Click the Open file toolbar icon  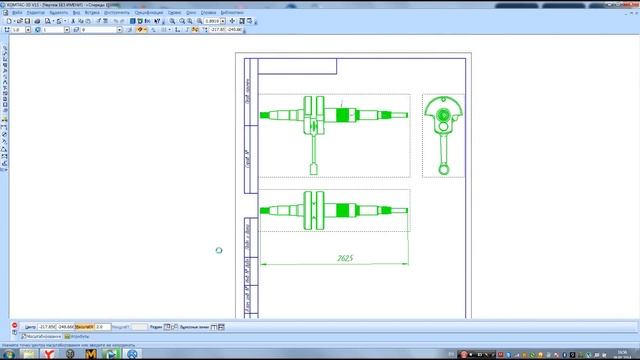[x=19, y=21]
